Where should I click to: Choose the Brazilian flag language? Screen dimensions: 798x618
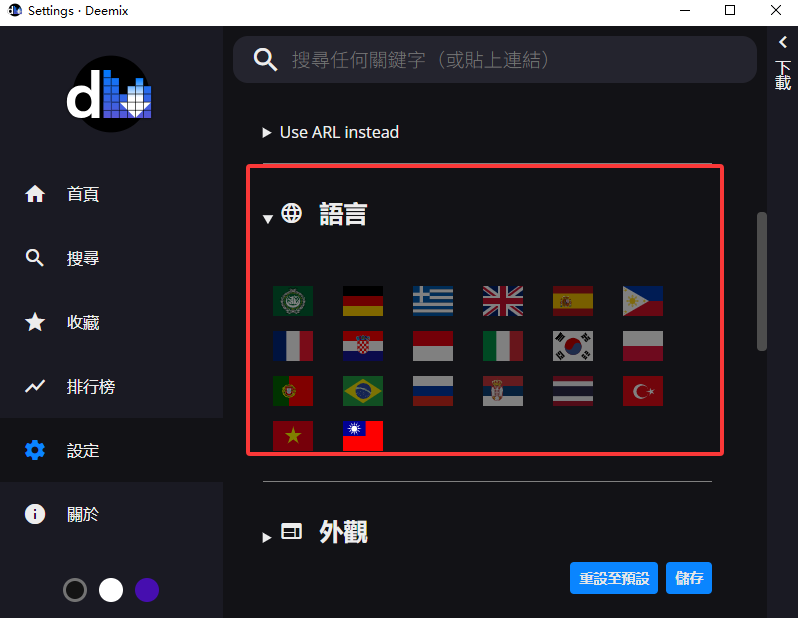click(x=363, y=390)
